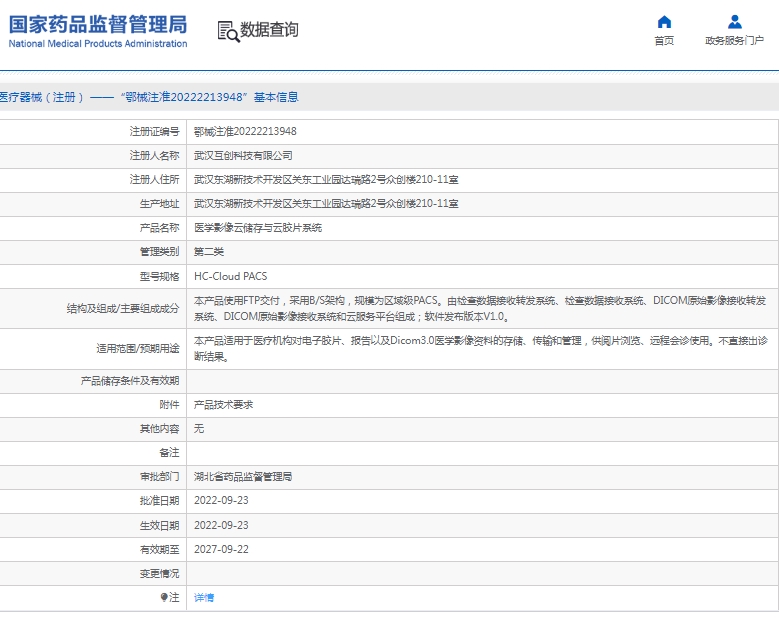The image size is (779, 618).
Task: Click the 审批部门 row label
Action: (159, 477)
